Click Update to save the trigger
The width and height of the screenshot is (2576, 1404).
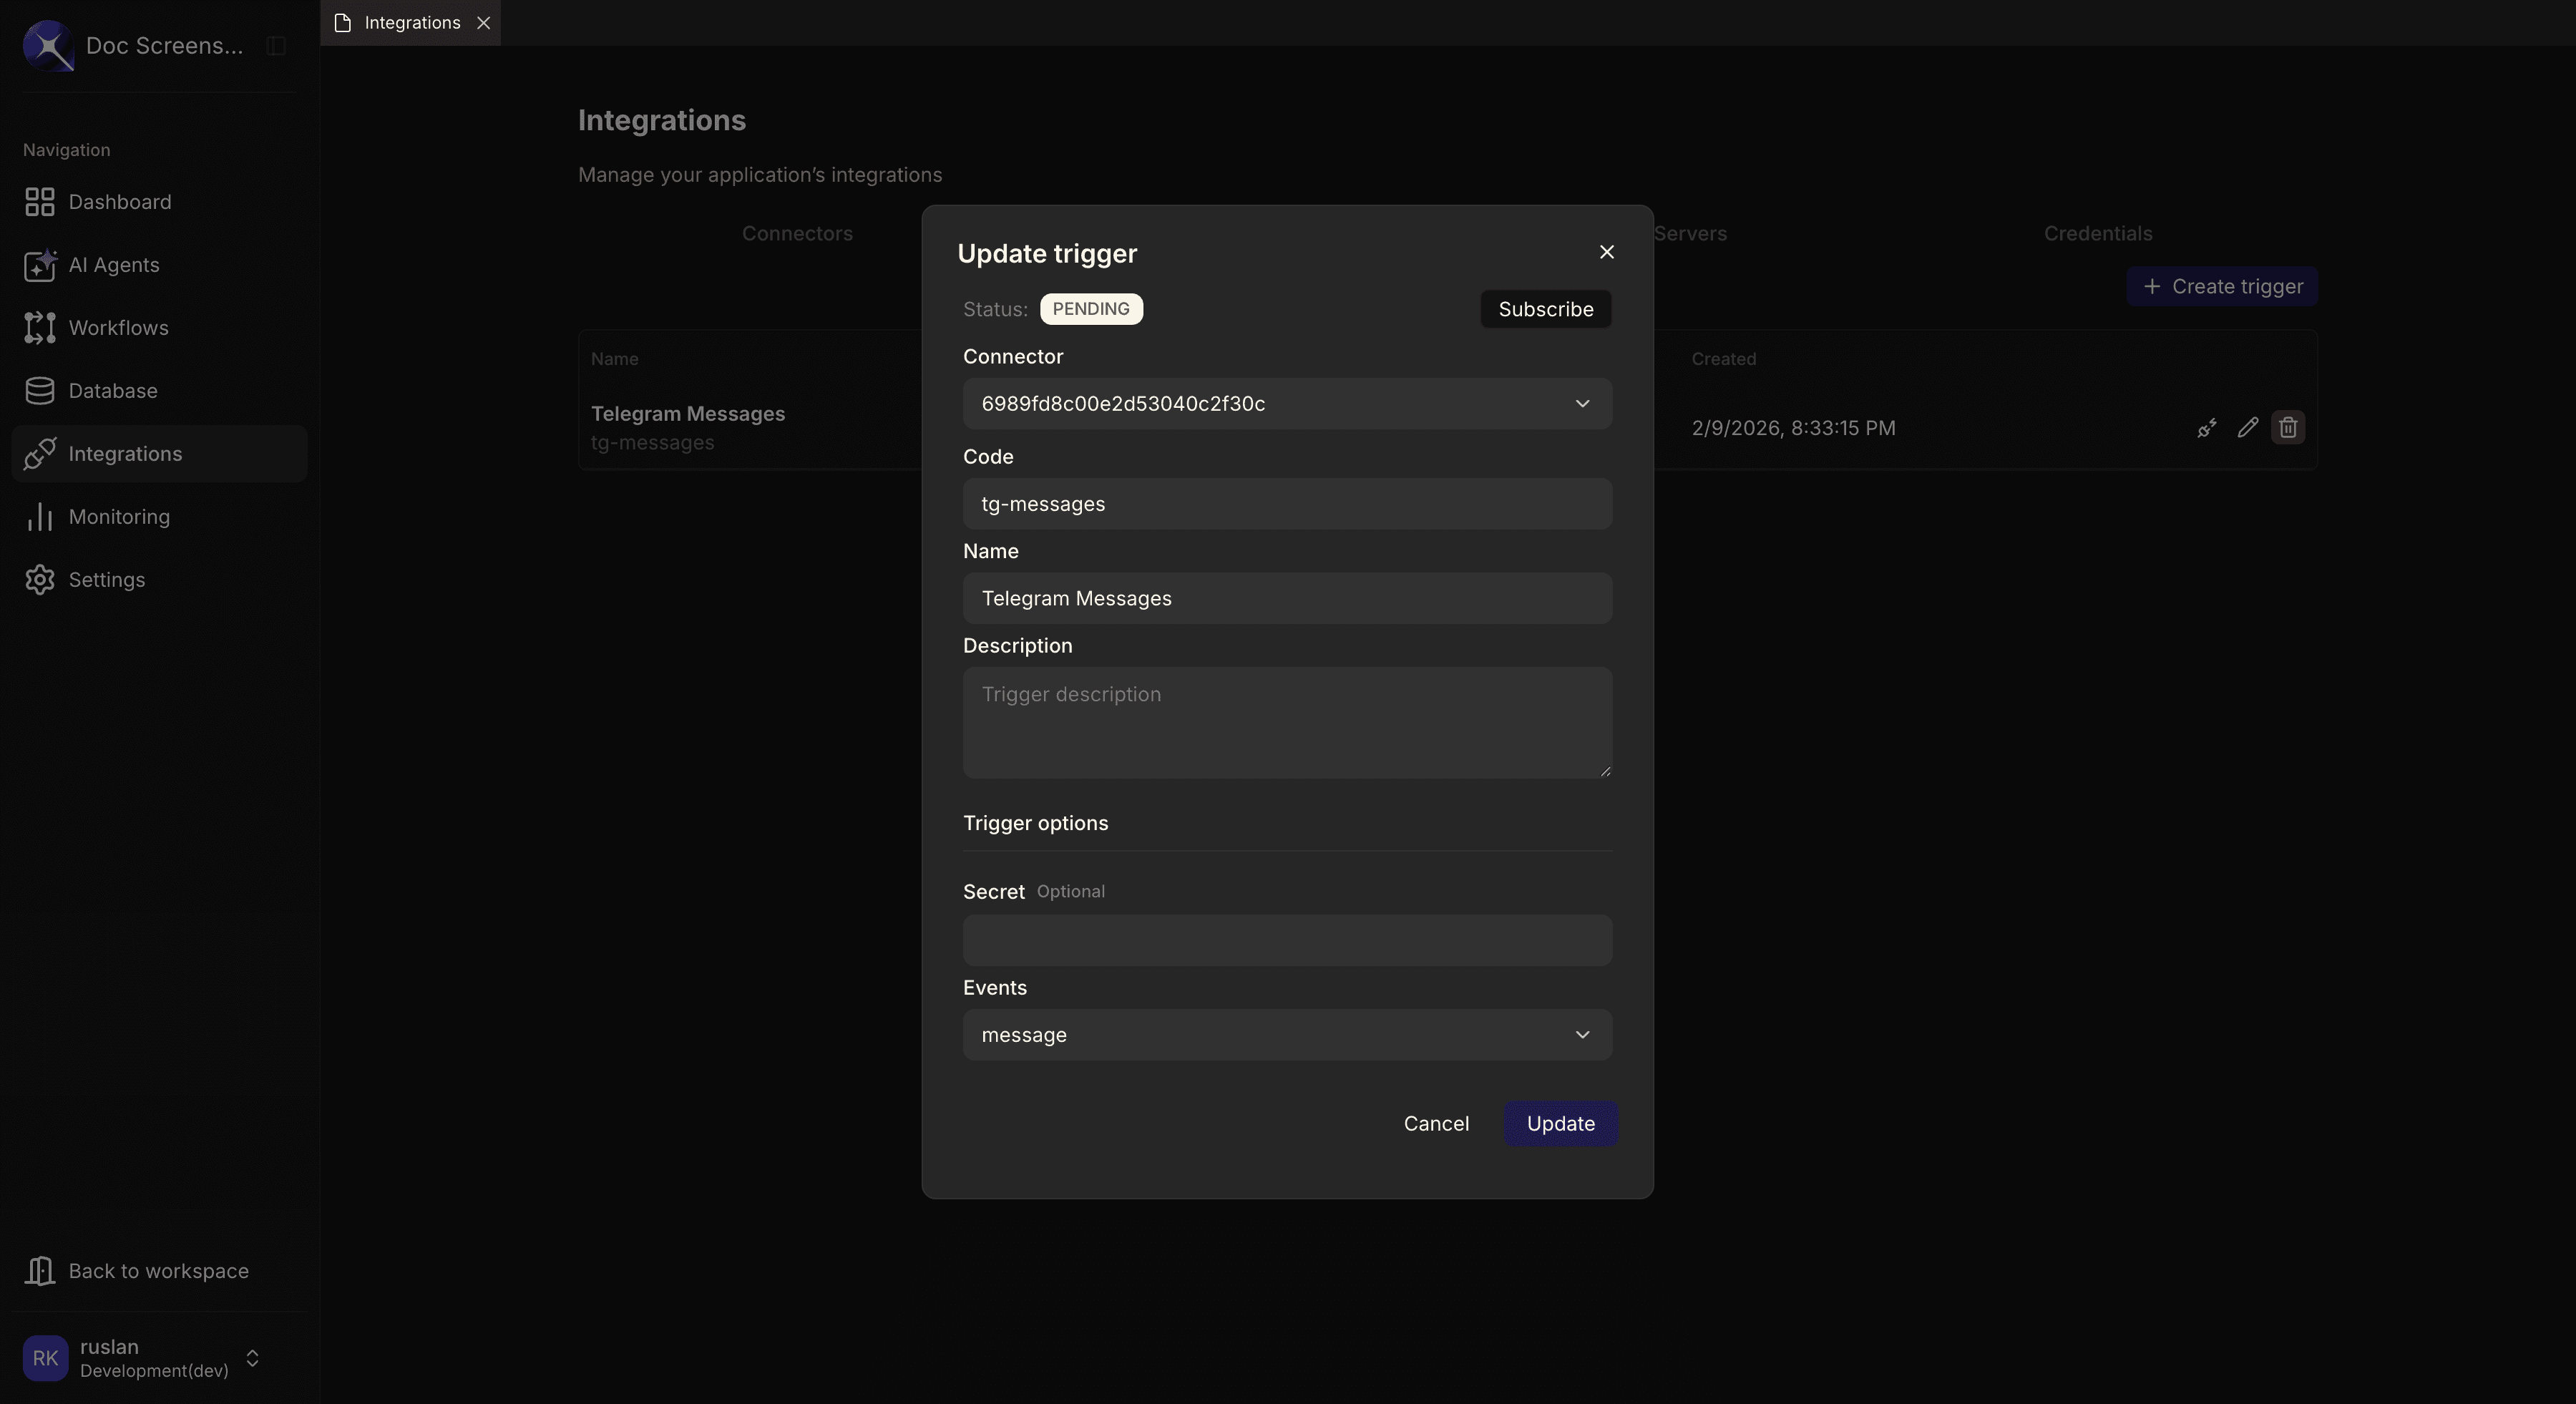point(1560,1123)
